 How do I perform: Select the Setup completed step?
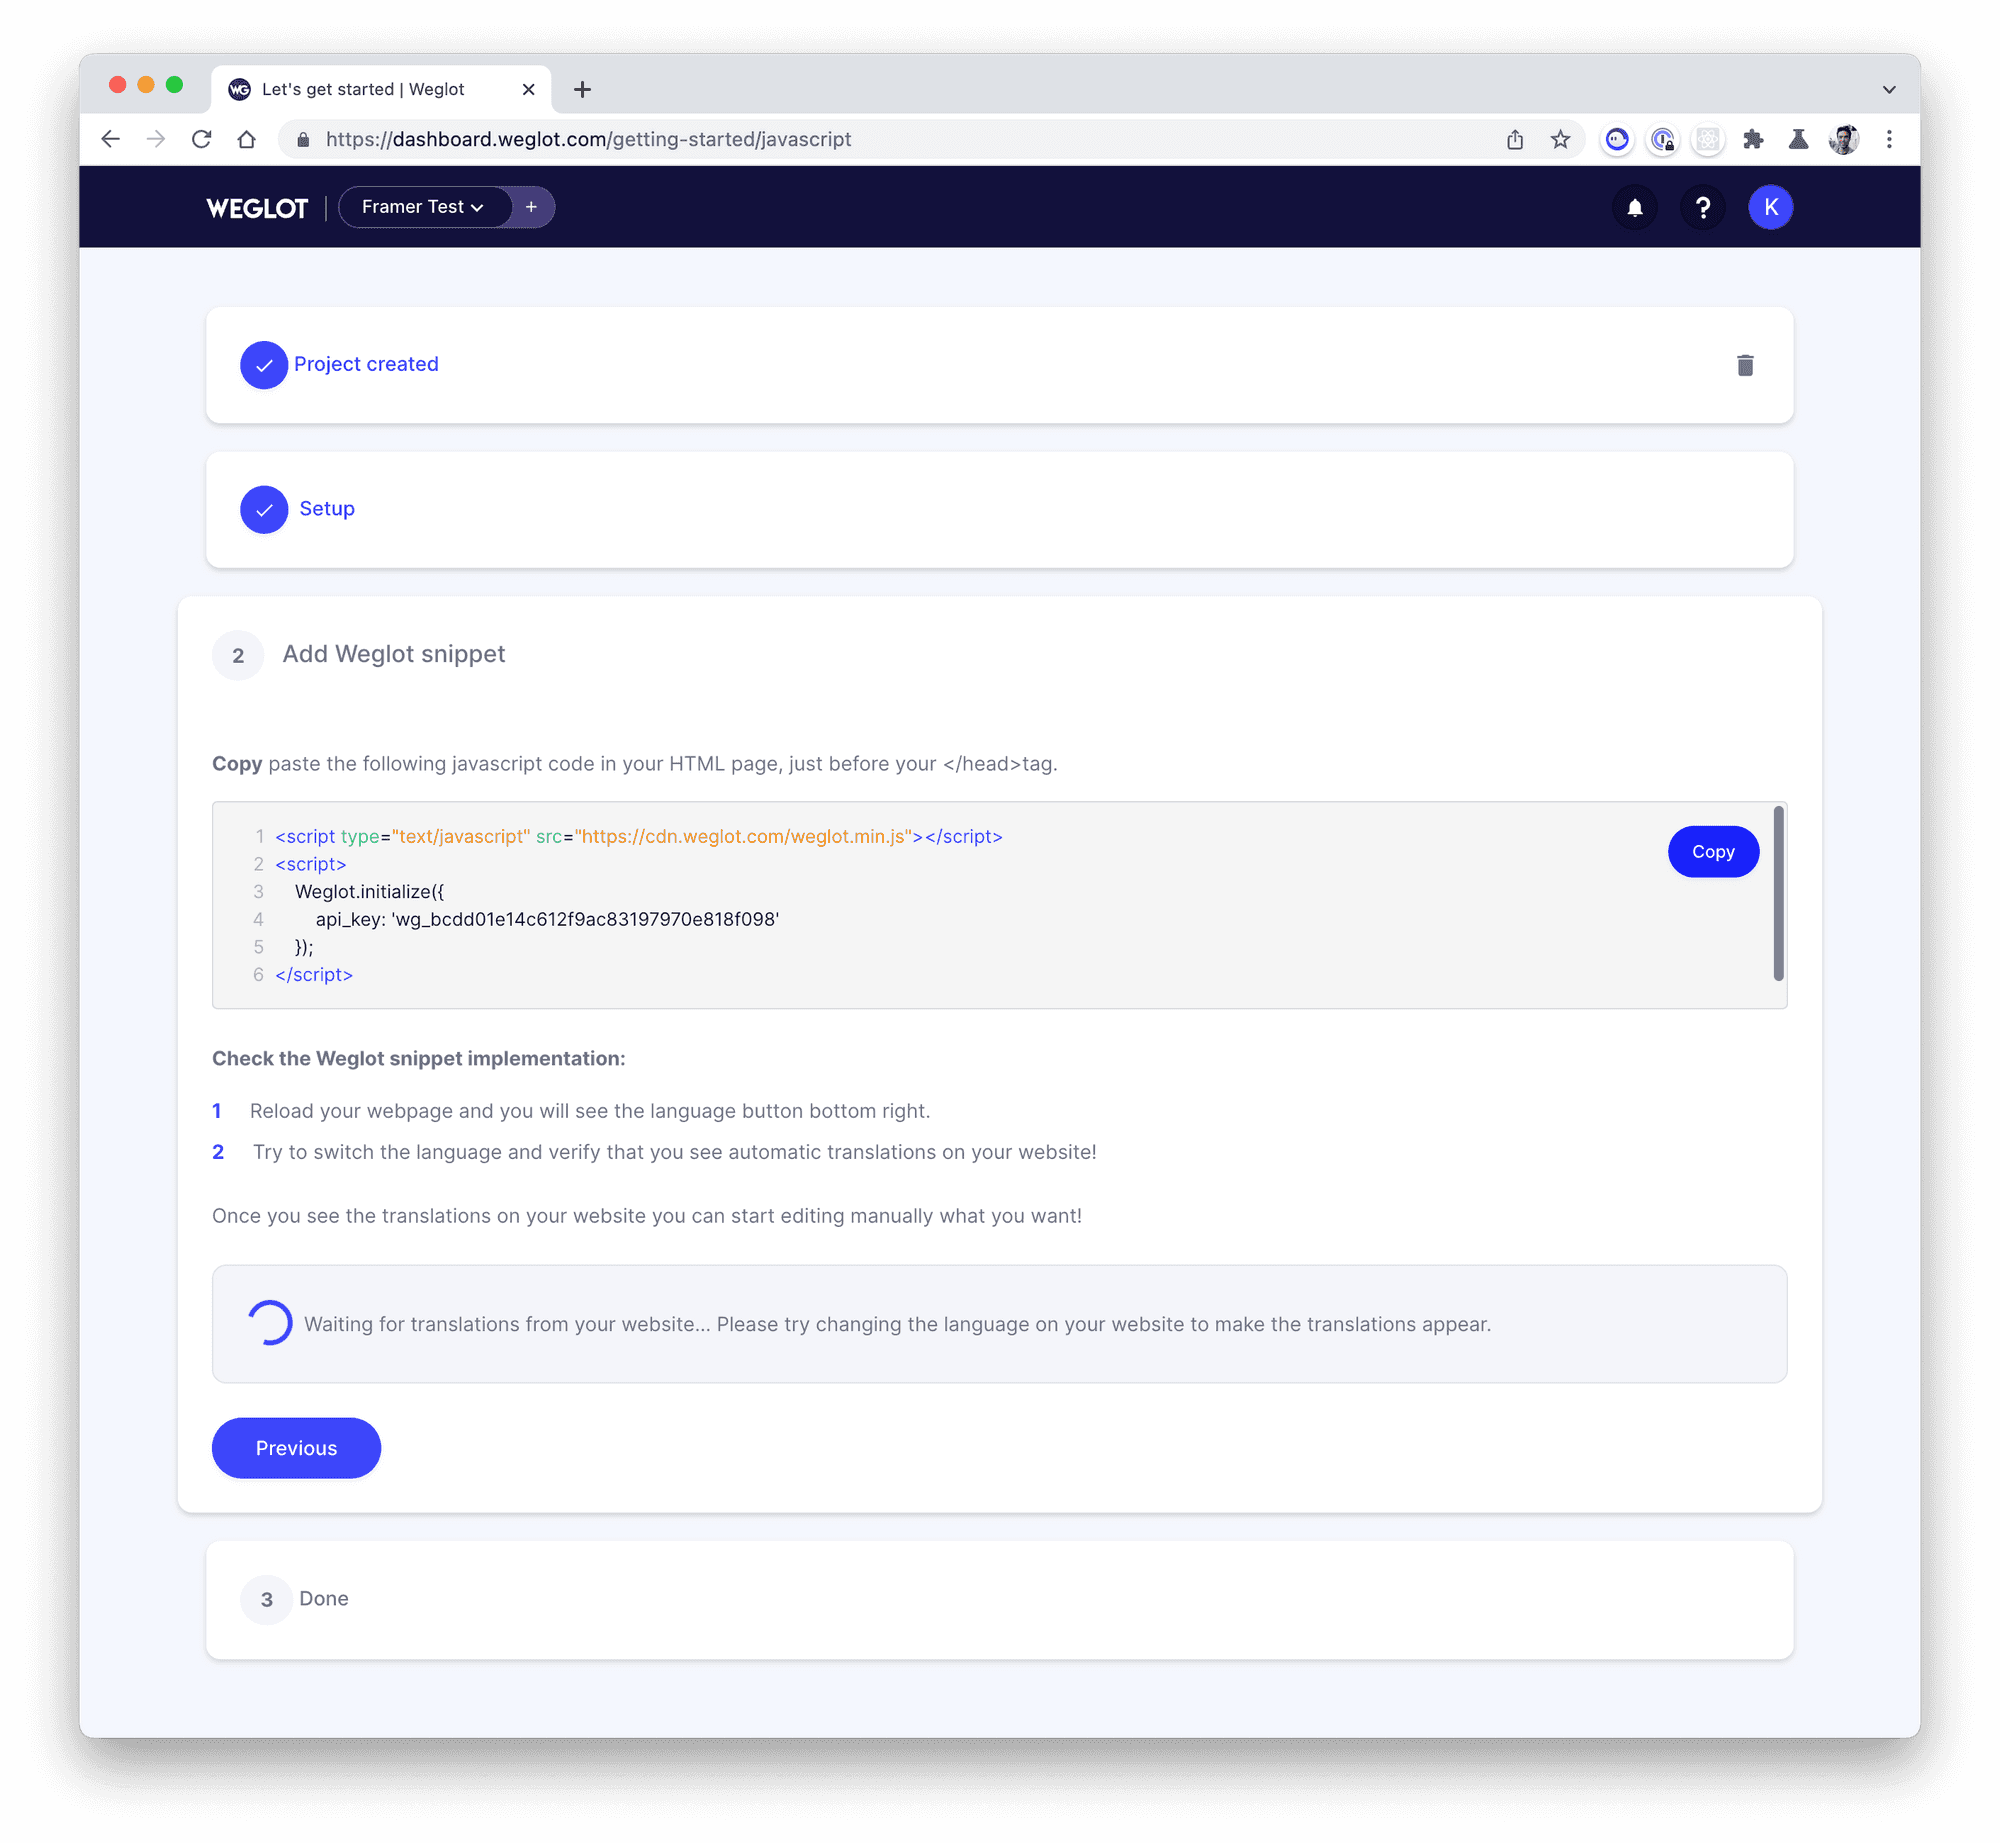328,507
